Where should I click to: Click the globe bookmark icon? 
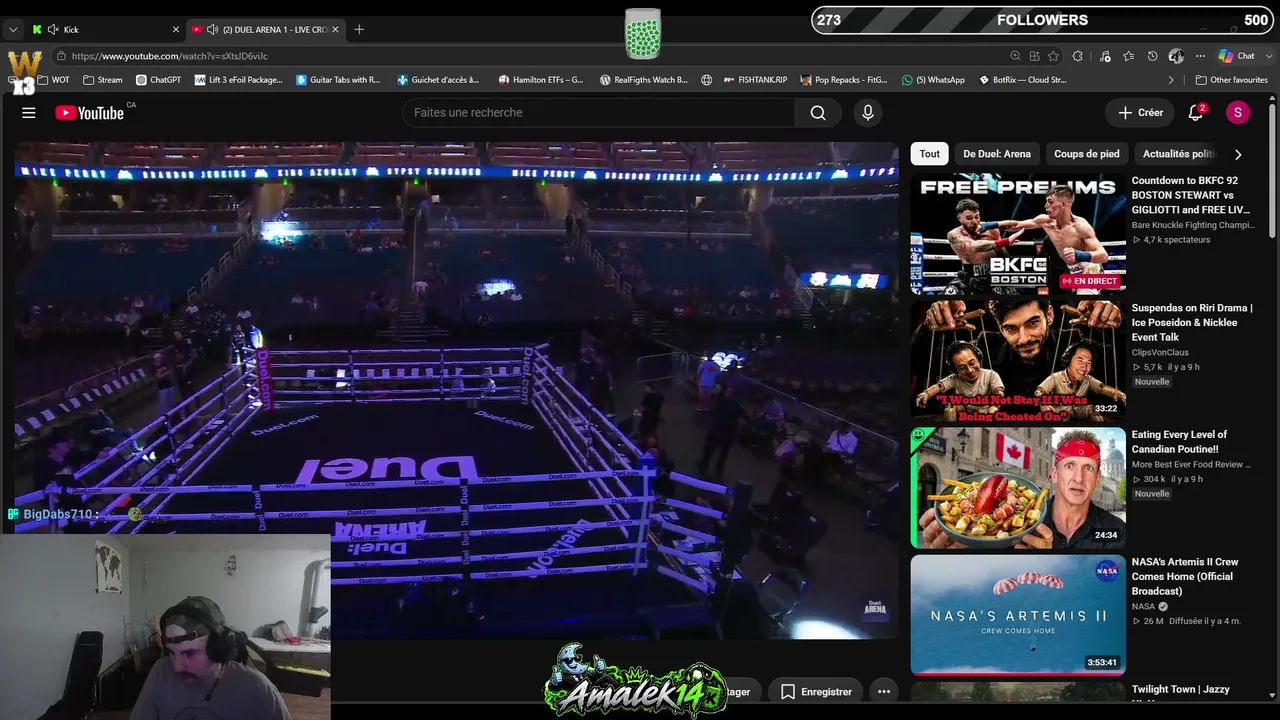click(x=707, y=80)
